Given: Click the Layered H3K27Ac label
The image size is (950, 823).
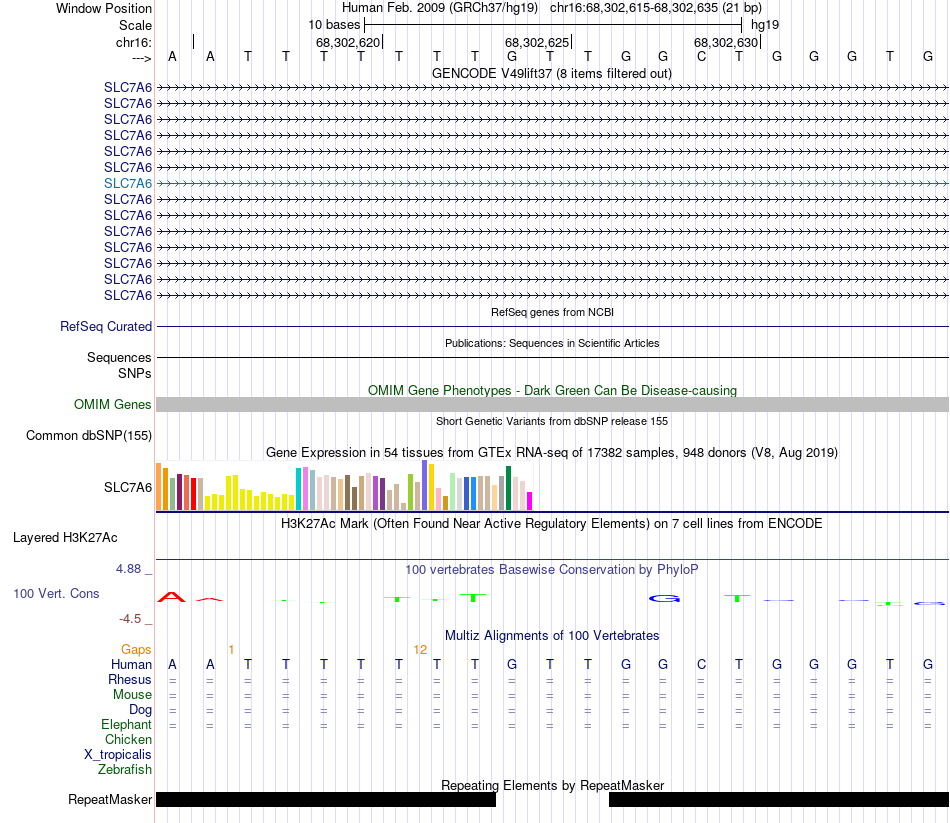Looking at the screenshot, I should click(65, 538).
